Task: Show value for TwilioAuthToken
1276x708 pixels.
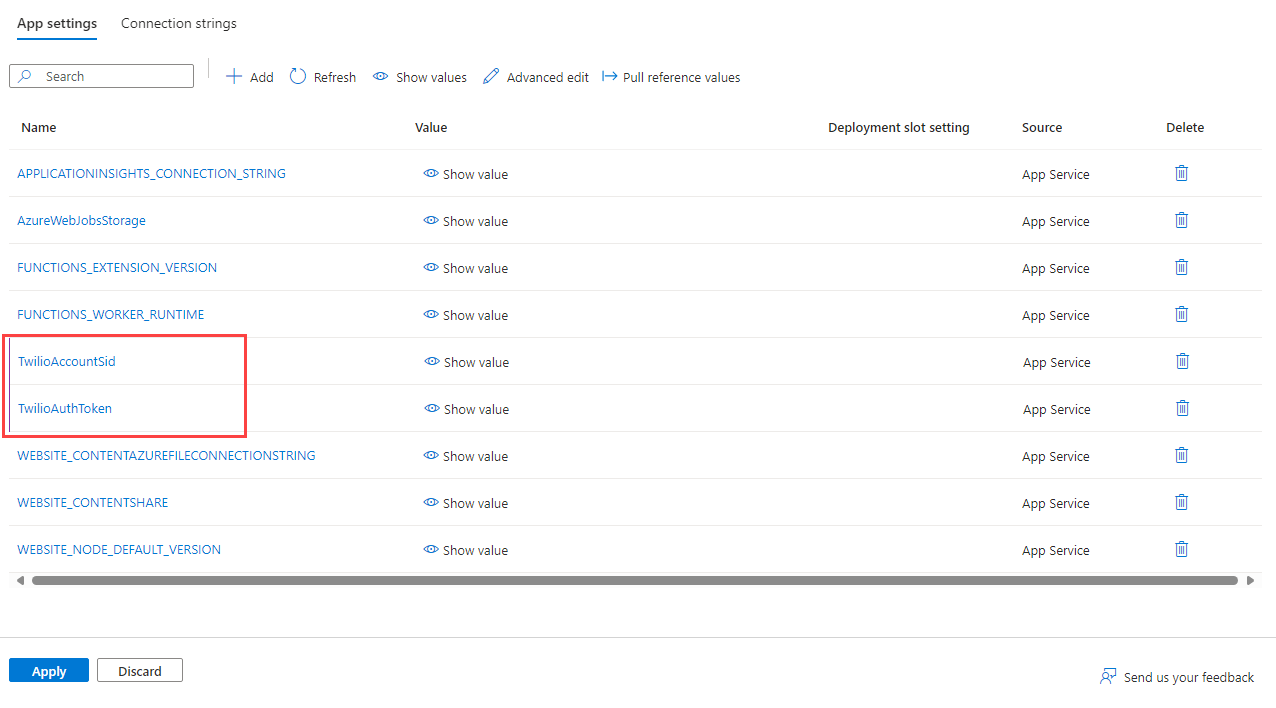Action: click(x=467, y=409)
